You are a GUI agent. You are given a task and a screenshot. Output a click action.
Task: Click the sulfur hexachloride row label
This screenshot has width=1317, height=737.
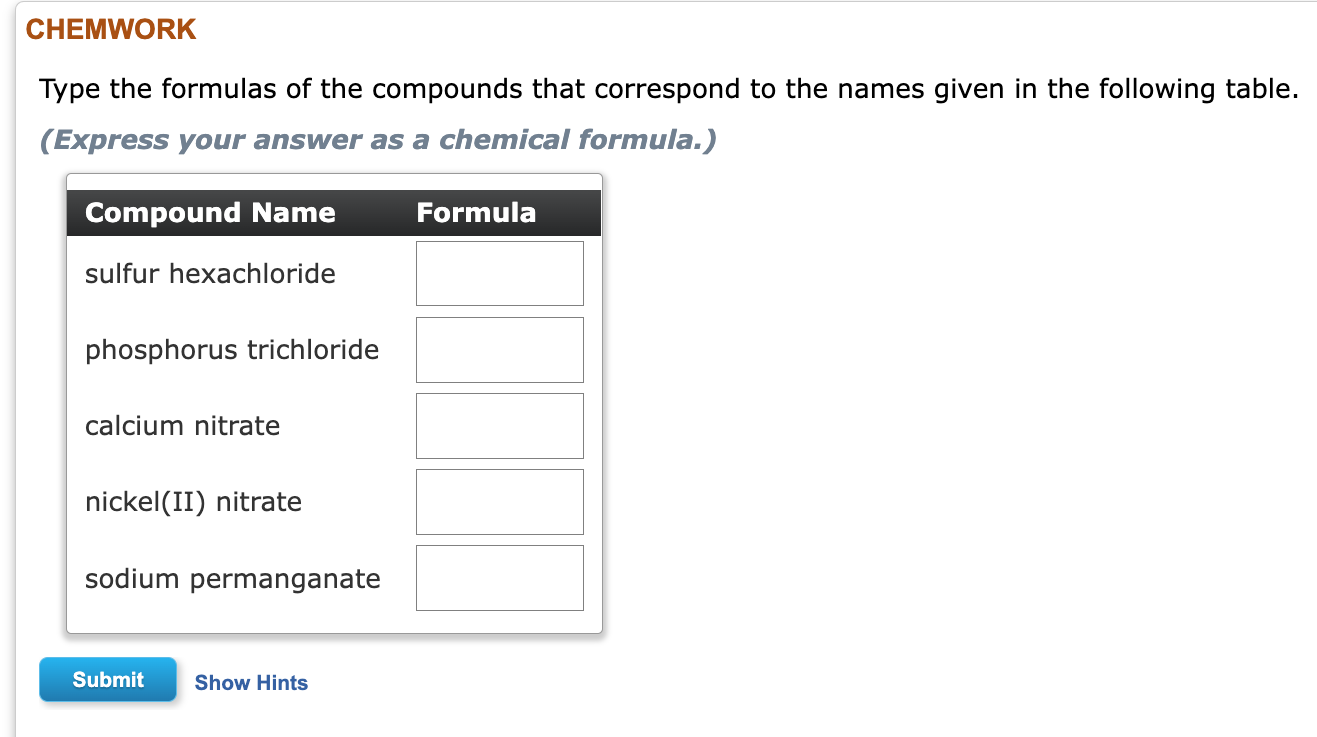pyautogui.click(x=210, y=273)
